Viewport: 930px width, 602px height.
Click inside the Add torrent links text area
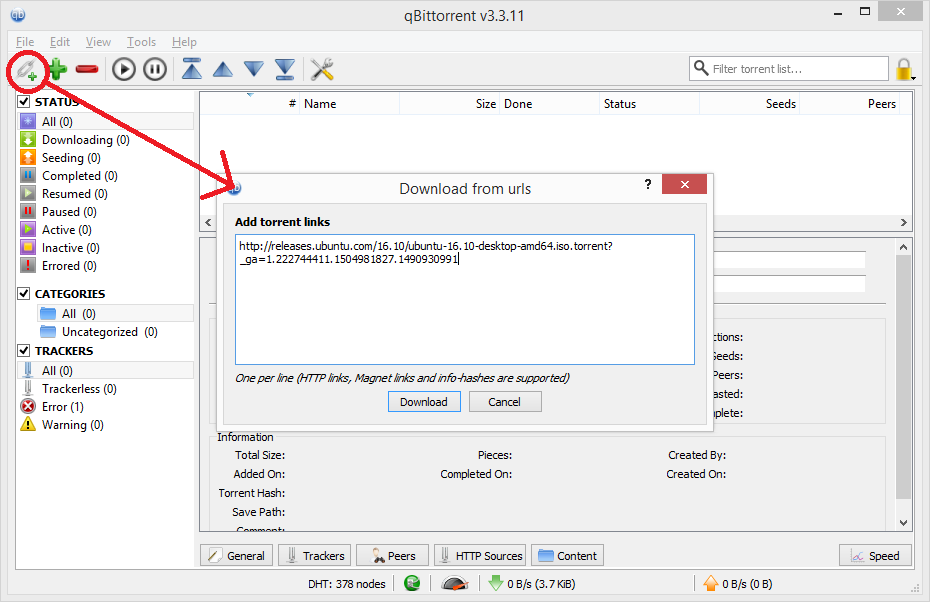(x=464, y=300)
